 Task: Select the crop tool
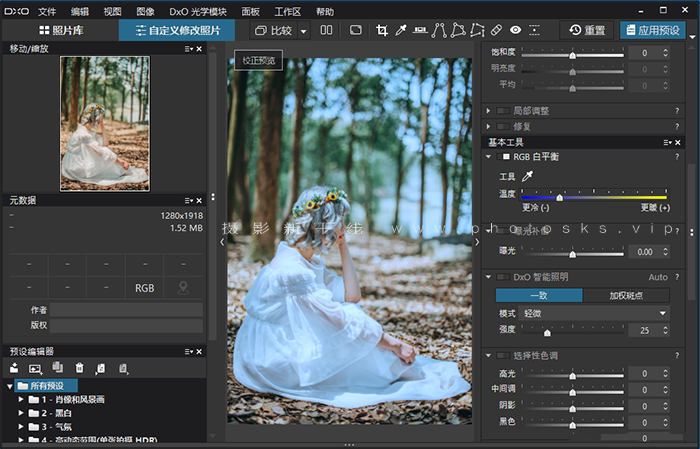pyautogui.click(x=382, y=30)
